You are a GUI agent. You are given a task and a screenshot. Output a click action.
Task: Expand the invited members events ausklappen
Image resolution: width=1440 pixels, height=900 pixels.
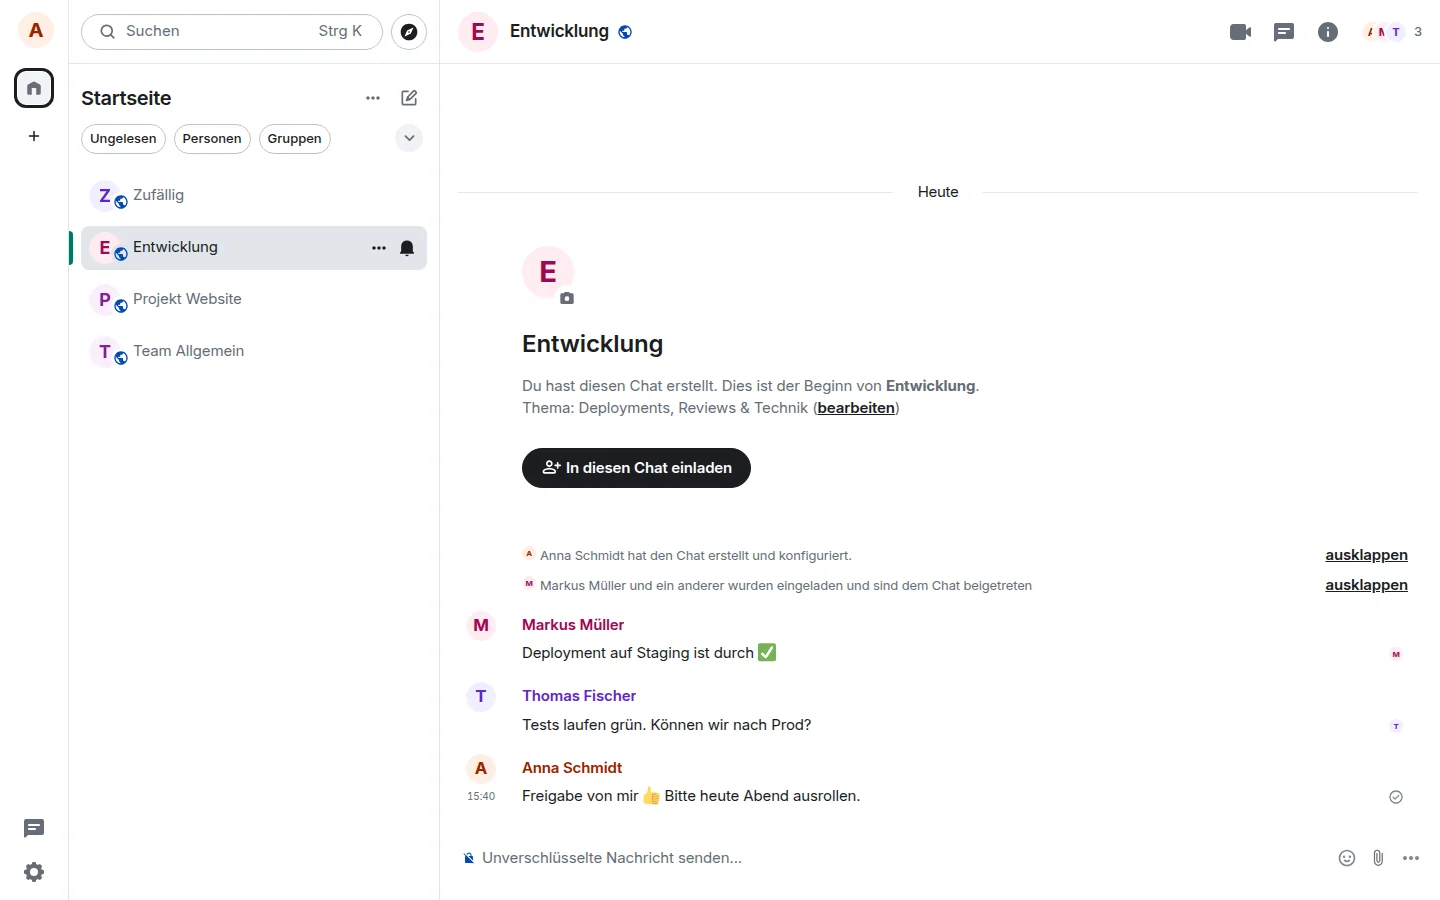[x=1366, y=585]
